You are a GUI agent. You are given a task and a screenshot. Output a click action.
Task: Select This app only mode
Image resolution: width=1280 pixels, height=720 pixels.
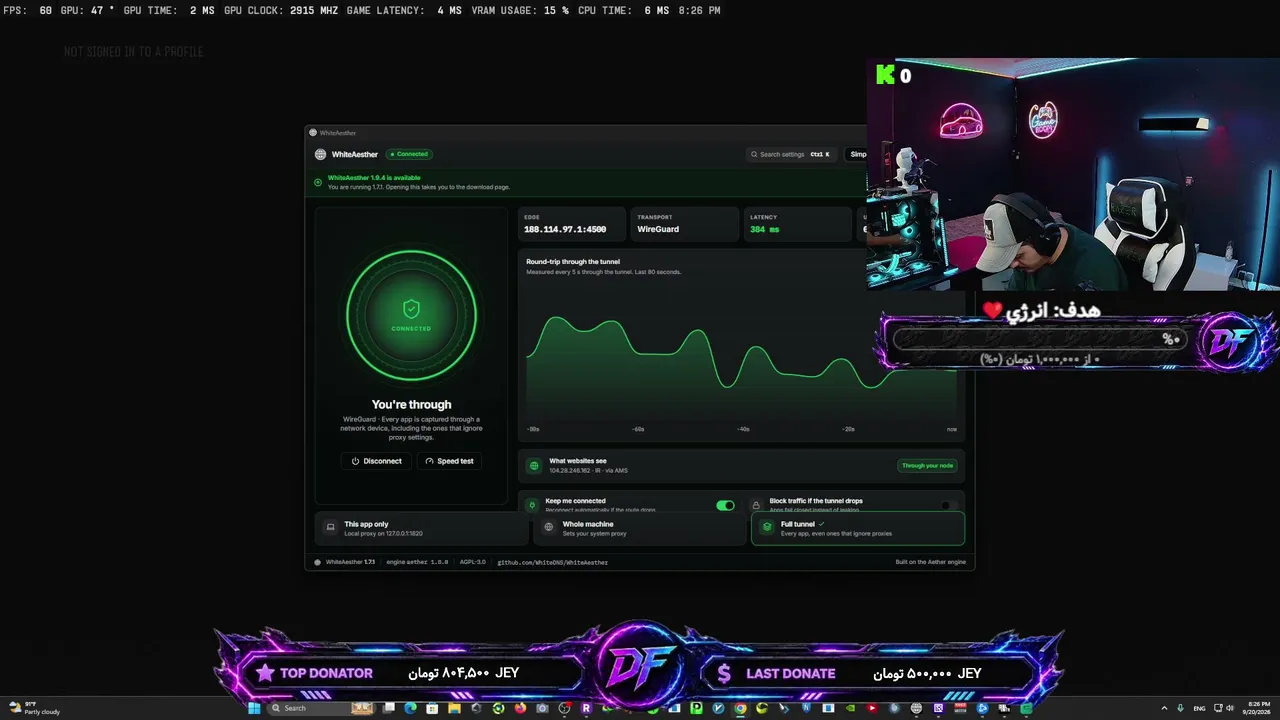tap(423, 529)
